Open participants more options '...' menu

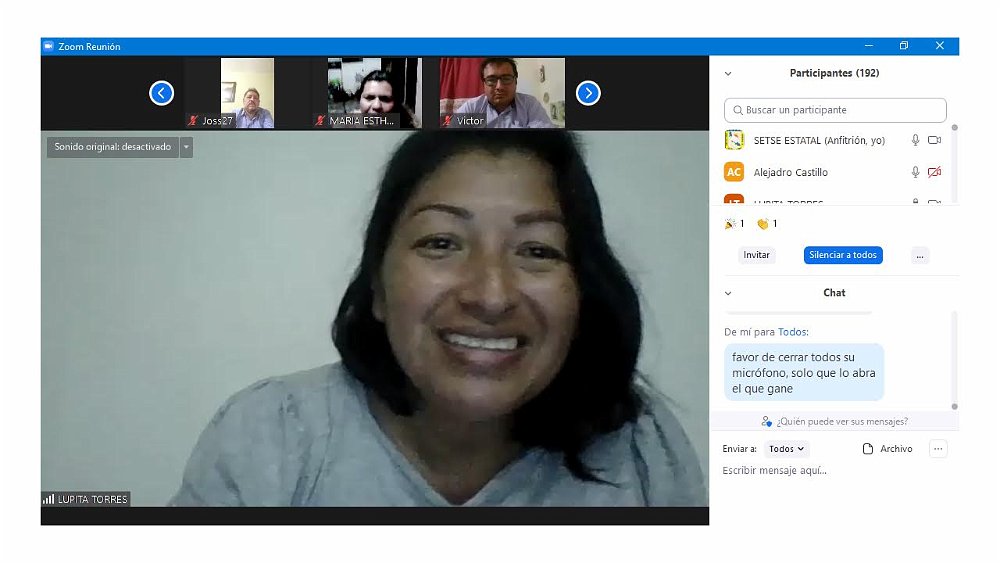pyautogui.click(x=920, y=255)
